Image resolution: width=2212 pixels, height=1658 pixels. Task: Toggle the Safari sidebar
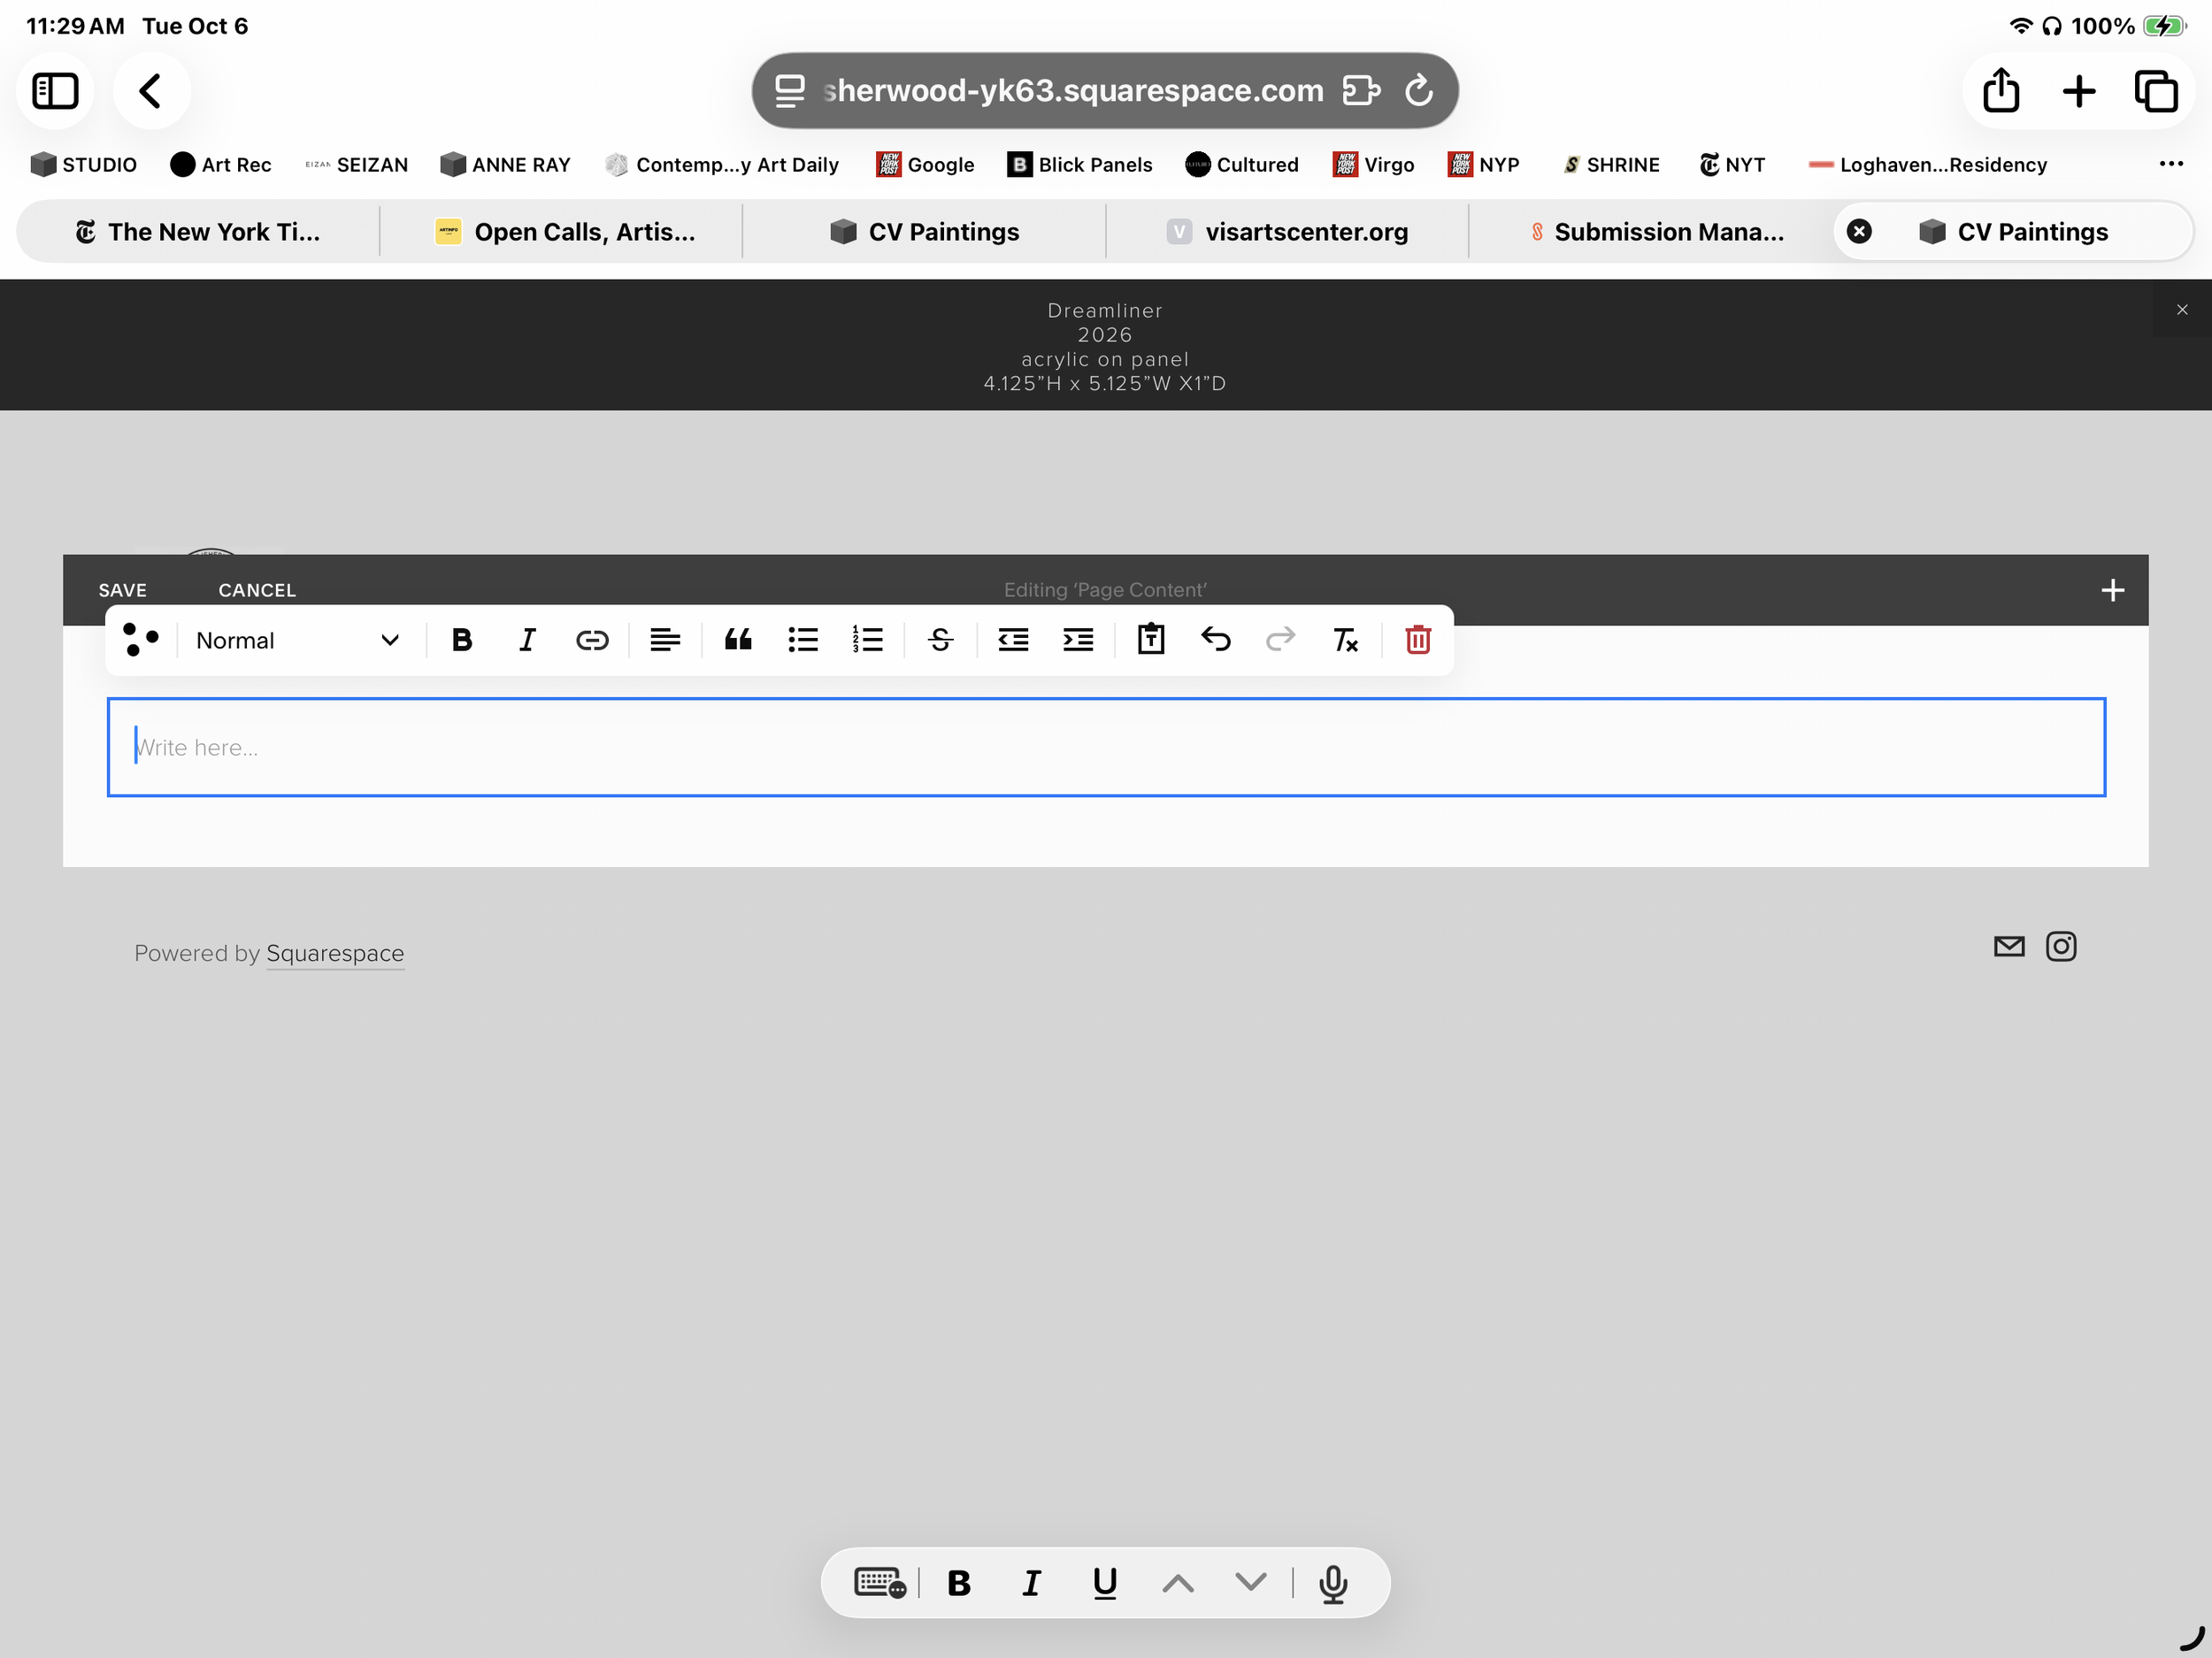point(55,91)
